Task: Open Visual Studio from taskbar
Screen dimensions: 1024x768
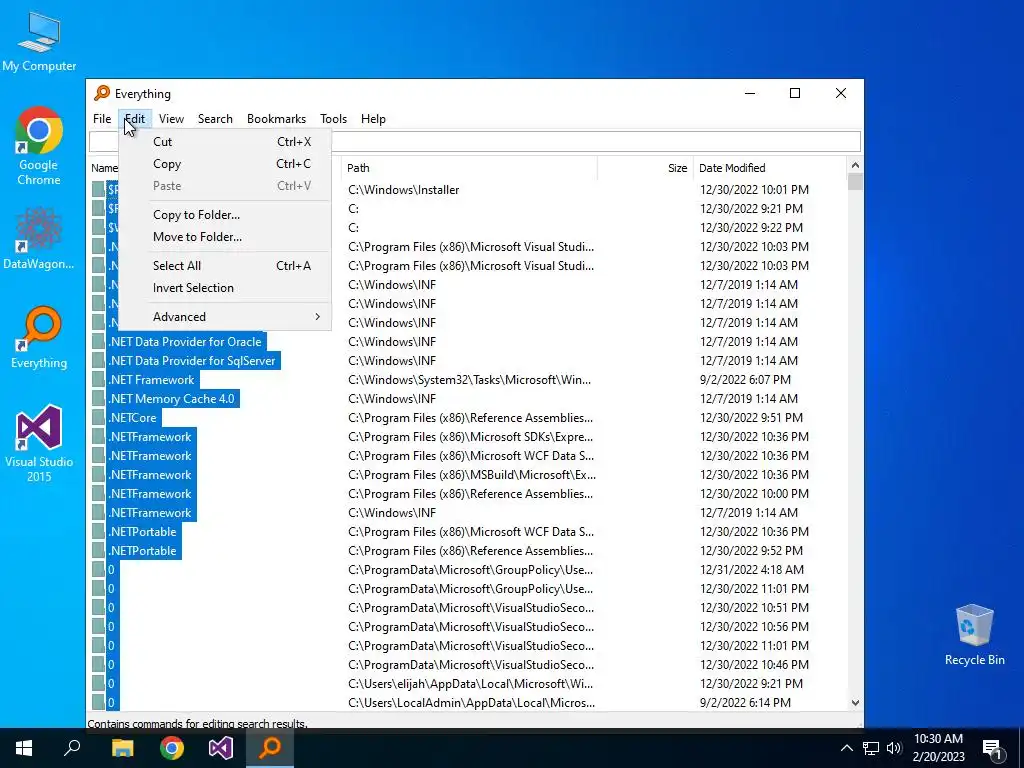Action: click(x=221, y=748)
